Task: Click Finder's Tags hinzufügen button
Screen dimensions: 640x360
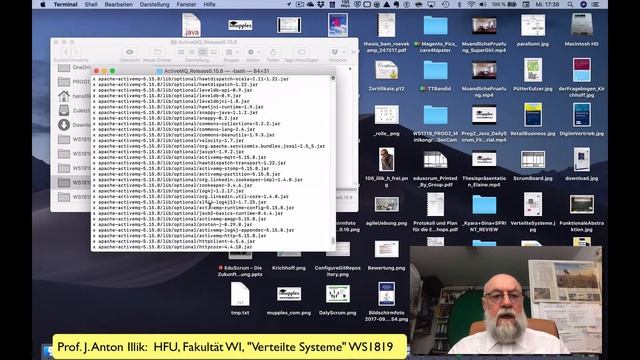Action: click(301, 52)
